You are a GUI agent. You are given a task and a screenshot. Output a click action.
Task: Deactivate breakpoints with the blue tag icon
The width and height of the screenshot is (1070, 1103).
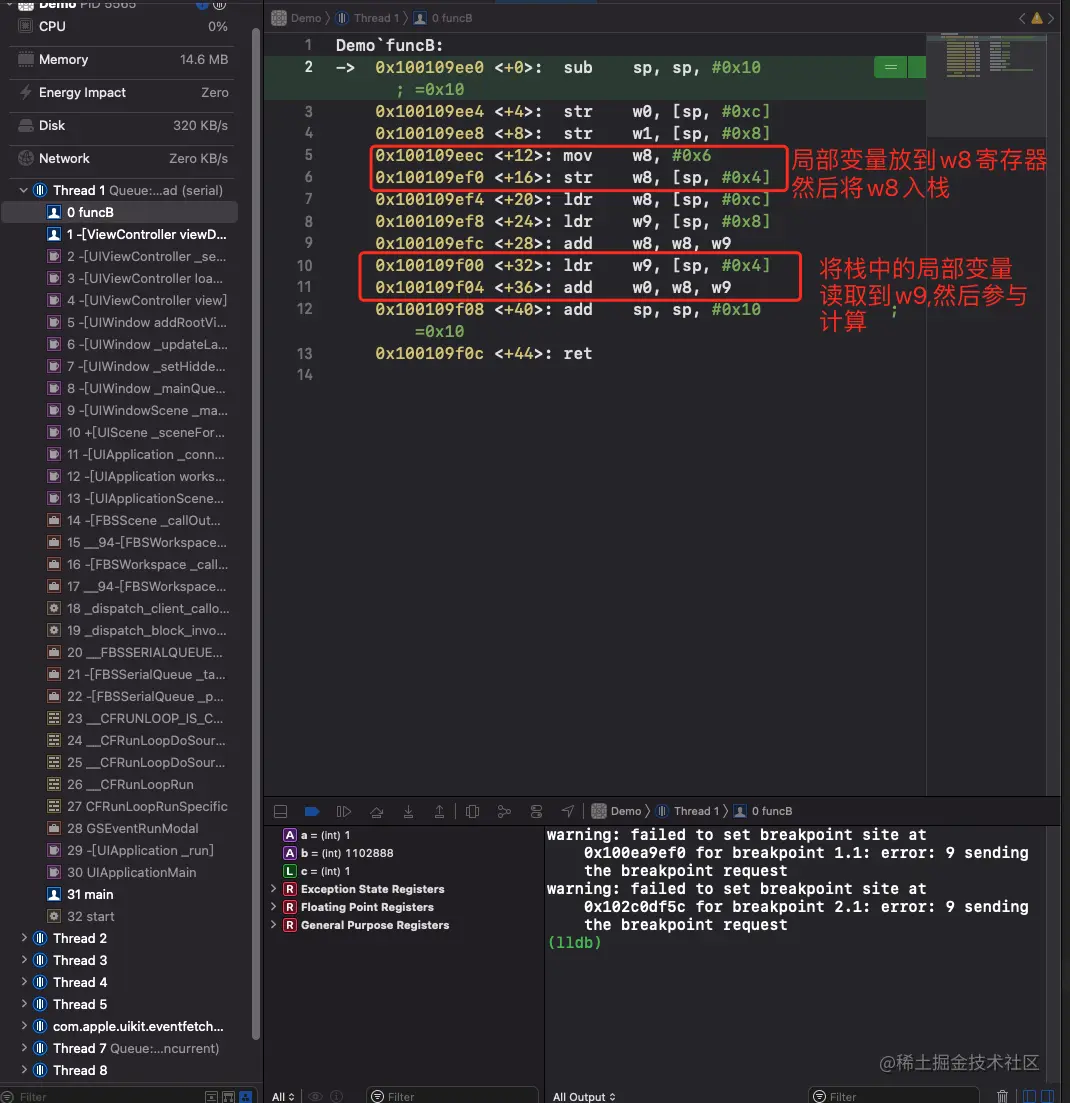(312, 811)
